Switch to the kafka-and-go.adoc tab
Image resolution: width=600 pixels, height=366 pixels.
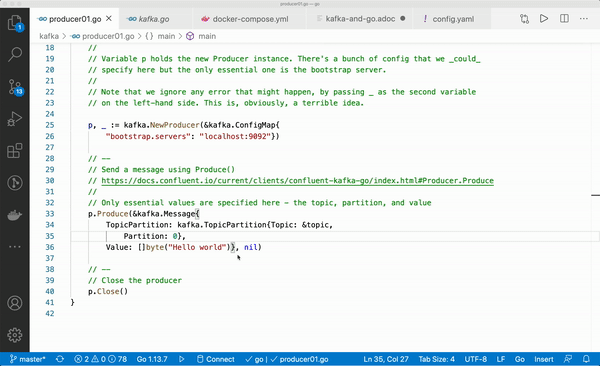(x=360, y=18)
